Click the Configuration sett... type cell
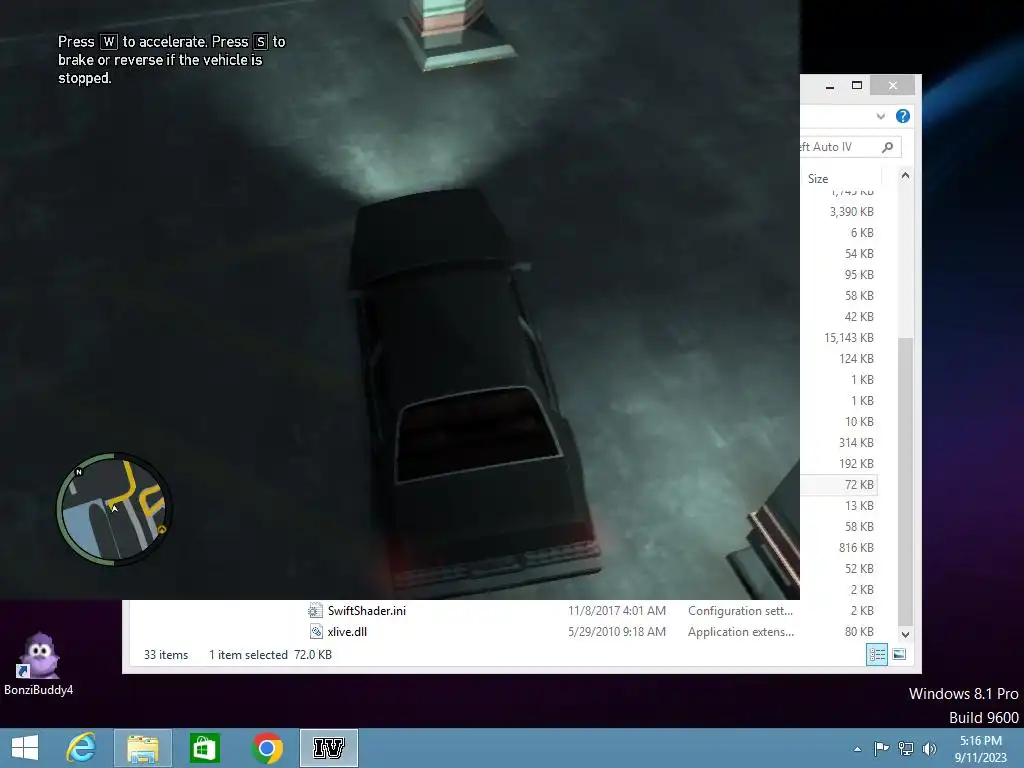The height and width of the screenshot is (768, 1024). click(x=740, y=611)
